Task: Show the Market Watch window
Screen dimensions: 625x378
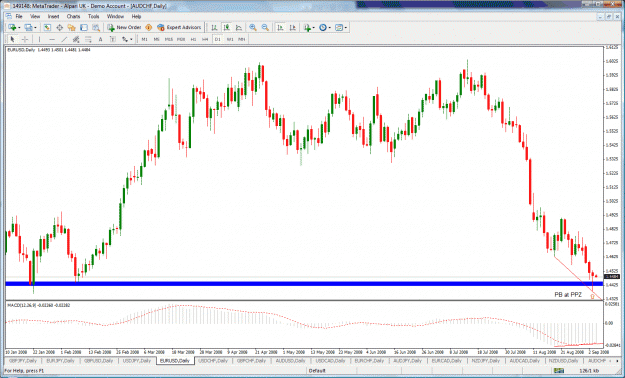Action: (47, 28)
